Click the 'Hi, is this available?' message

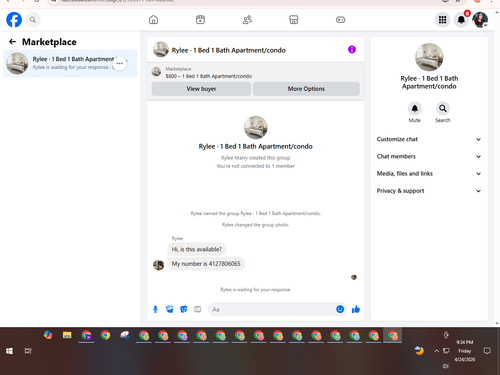click(197, 249)
